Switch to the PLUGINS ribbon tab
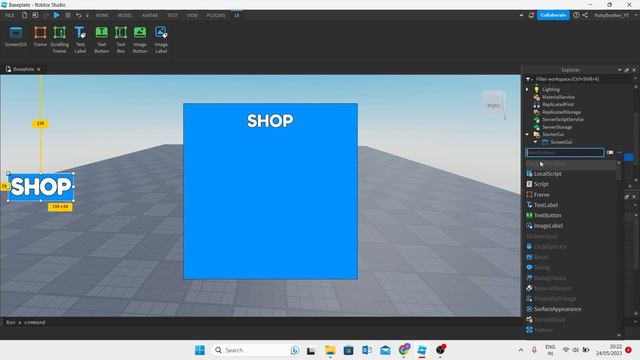 (x=216, y=15)
